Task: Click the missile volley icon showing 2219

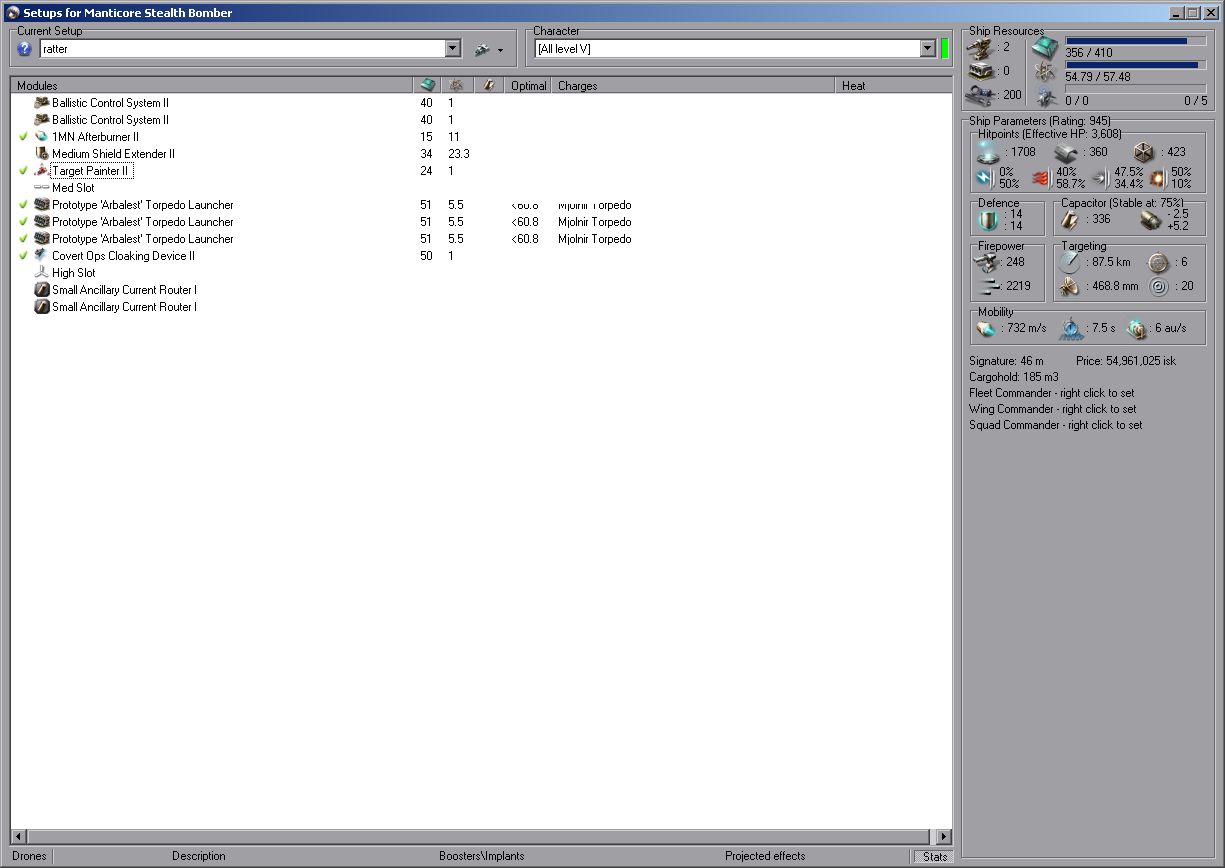Action: [x=990, y=287]
